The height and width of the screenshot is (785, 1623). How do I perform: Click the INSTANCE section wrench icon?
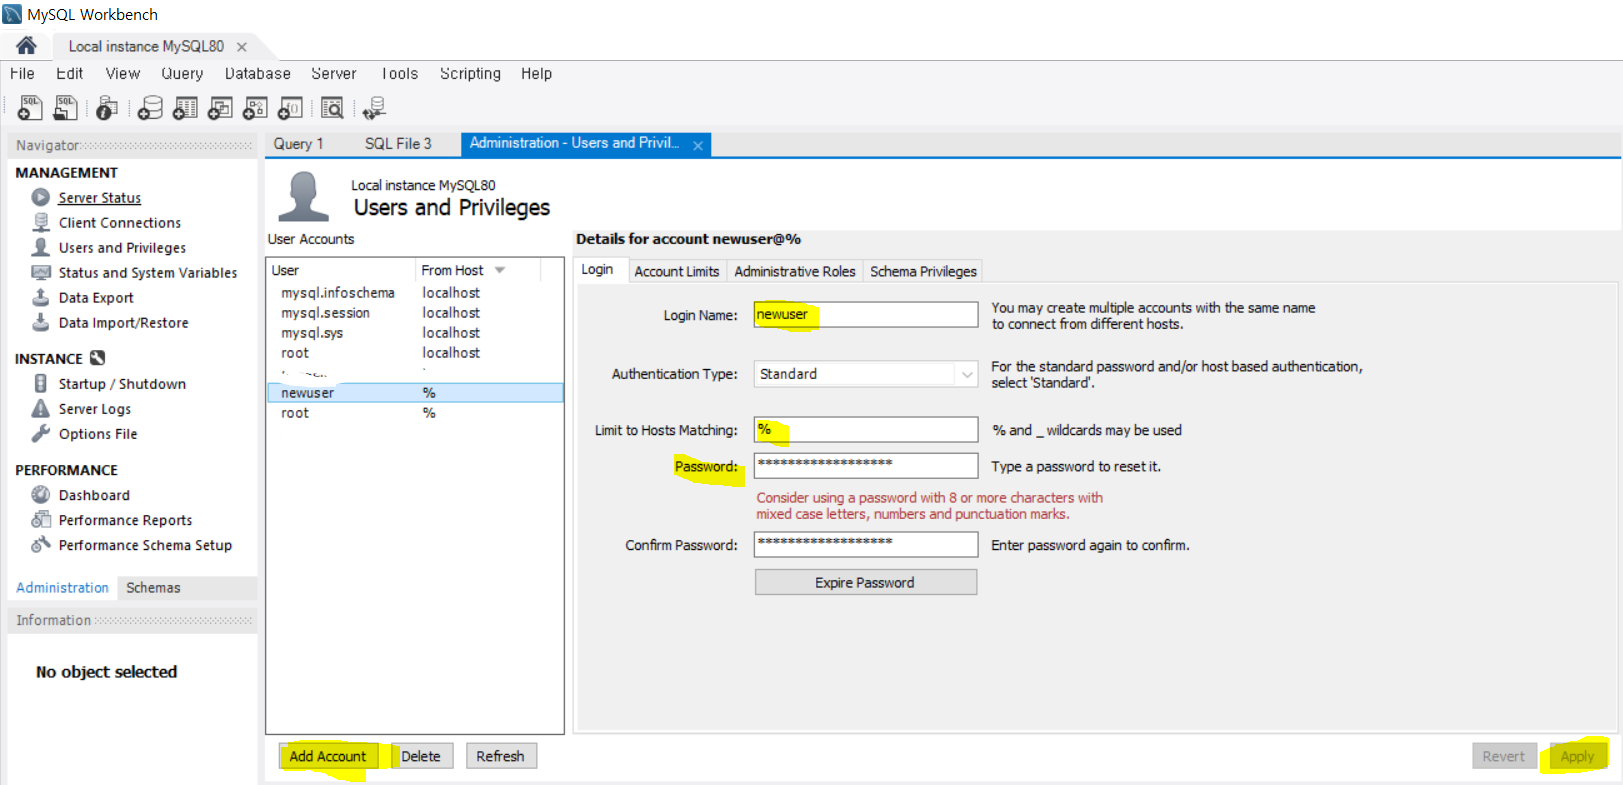(x=97, y=358)
